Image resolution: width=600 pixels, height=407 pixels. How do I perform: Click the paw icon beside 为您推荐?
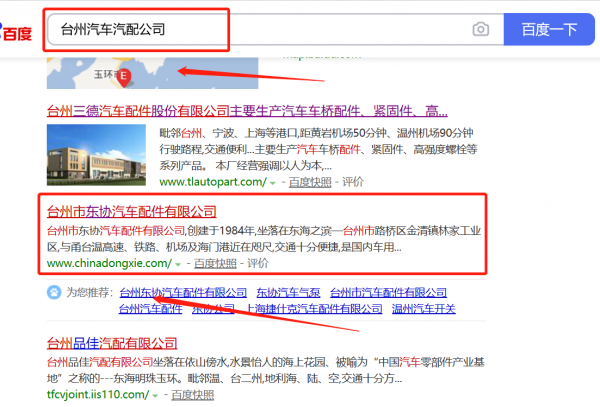pos(55,292)
